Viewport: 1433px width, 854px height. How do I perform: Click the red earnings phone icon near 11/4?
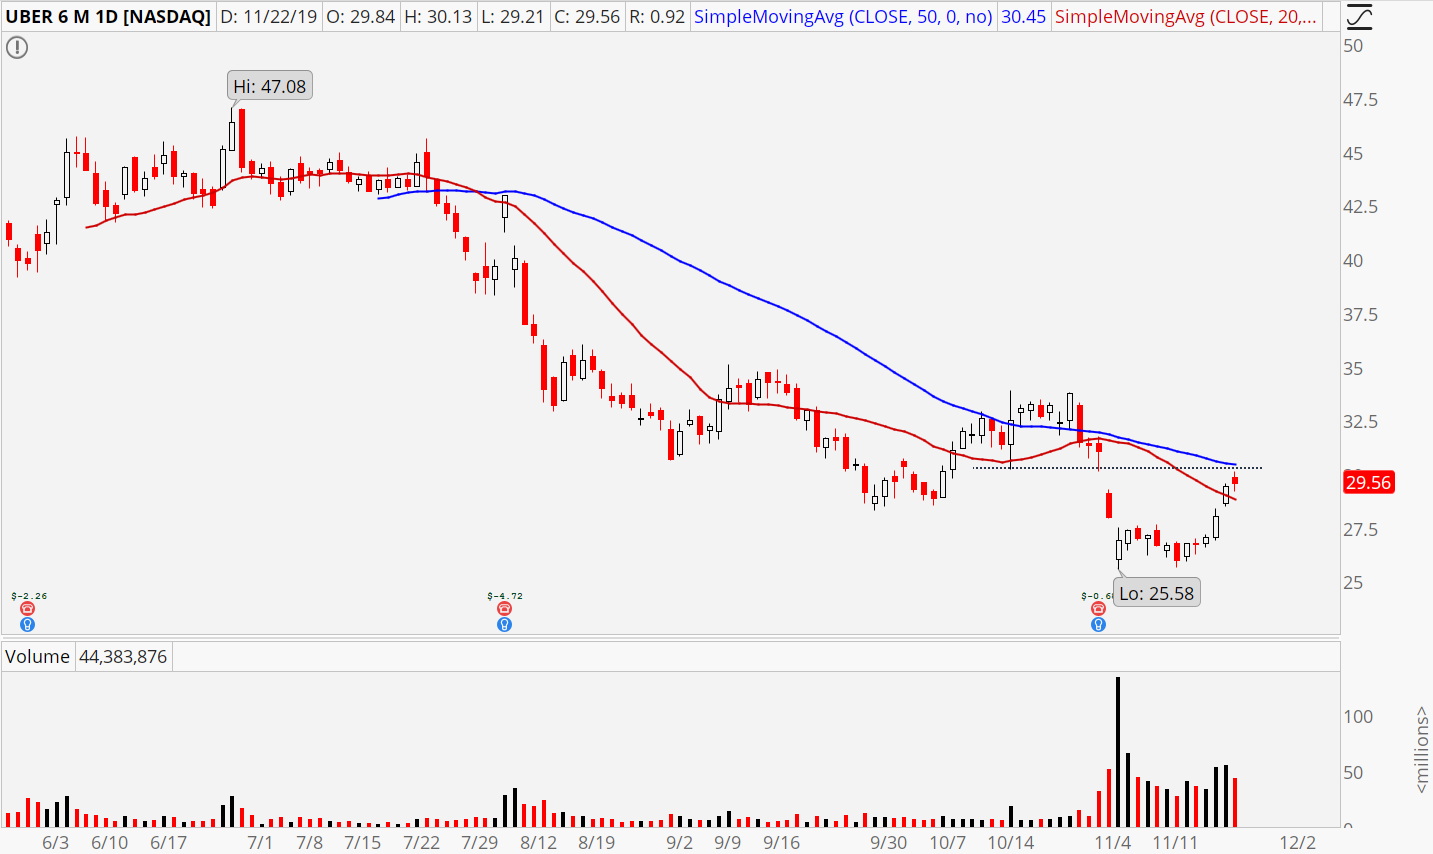[1098, 609]
